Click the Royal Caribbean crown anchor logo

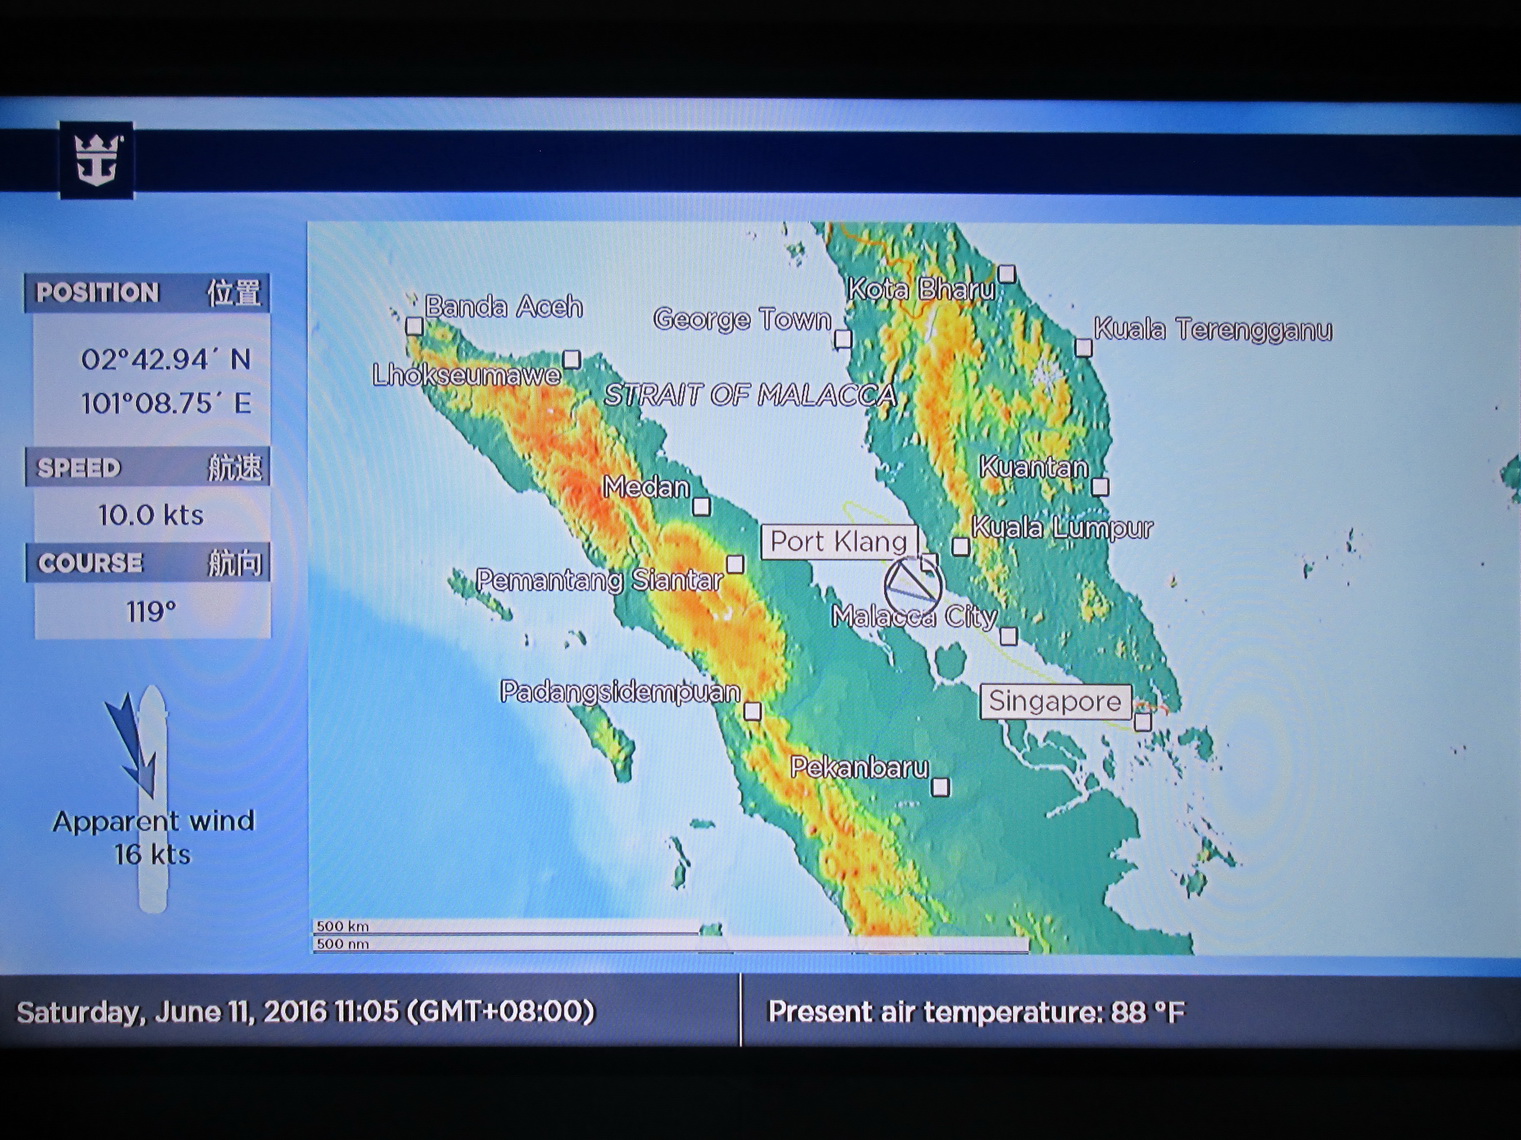97,160
